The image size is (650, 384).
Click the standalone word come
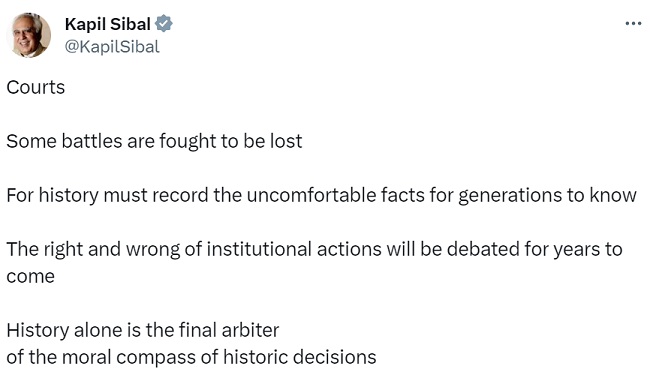30,277
